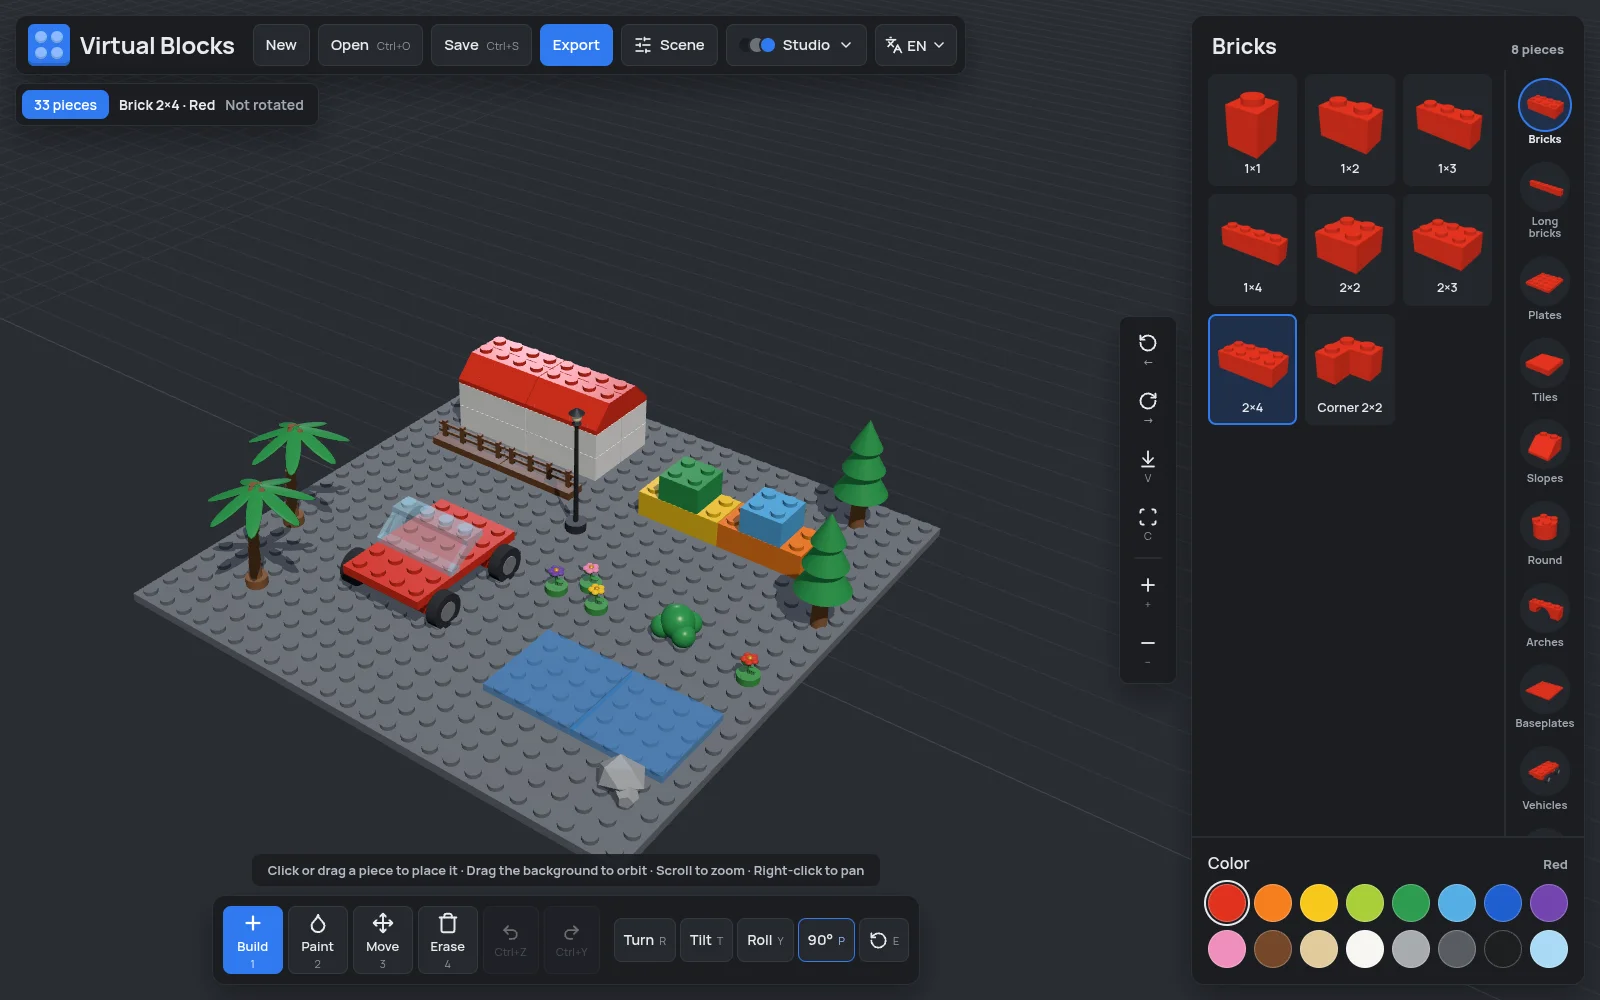The width and height of the screenshot is (1600, 1000).
Task: Click the top-down view arrow icon
Action: 1148,466
